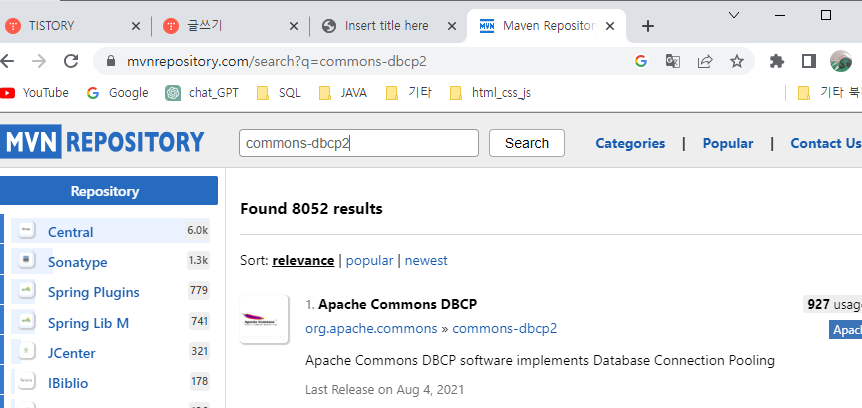
Task: Click the address bar URL
Action: click(x=277, y=62)
